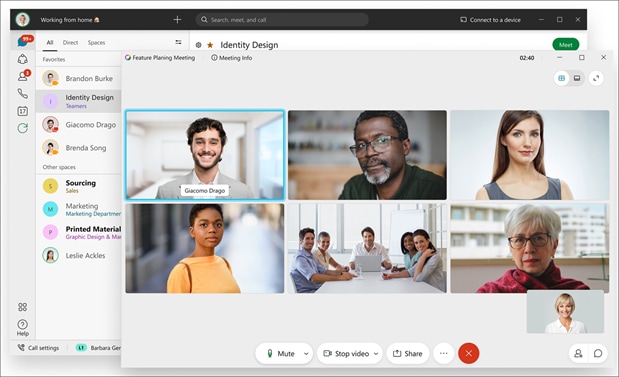This screenshot has width=619, height=377.
Task: Toggle full screen meeting view
Action: [x=596, y=78]
